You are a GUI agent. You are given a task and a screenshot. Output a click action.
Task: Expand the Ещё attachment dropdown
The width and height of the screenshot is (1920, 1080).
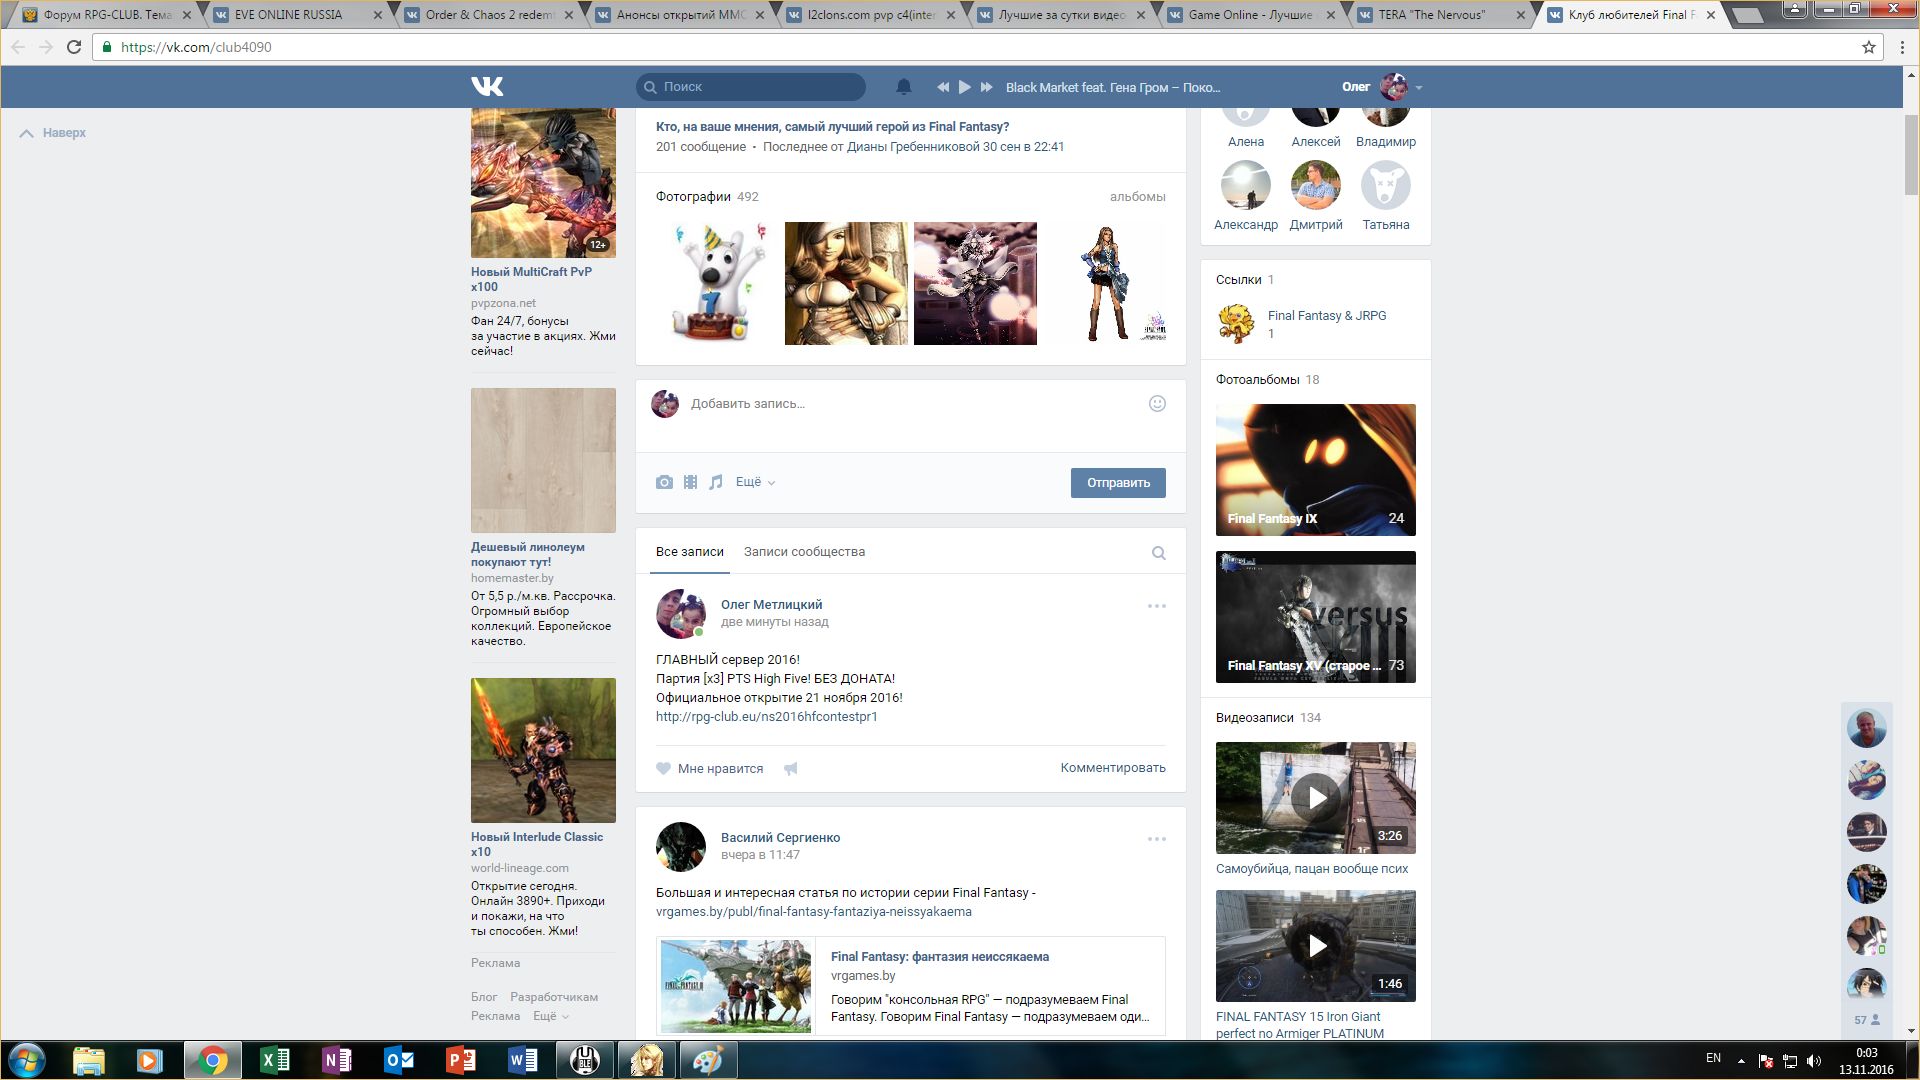[755, 482]
